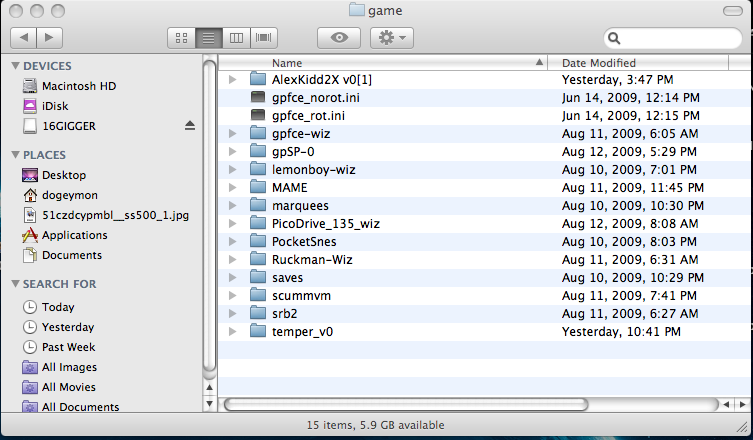Toggle the toolbar with top-right pill button
This screenshot has height=440, width=753.
[733, 11]
